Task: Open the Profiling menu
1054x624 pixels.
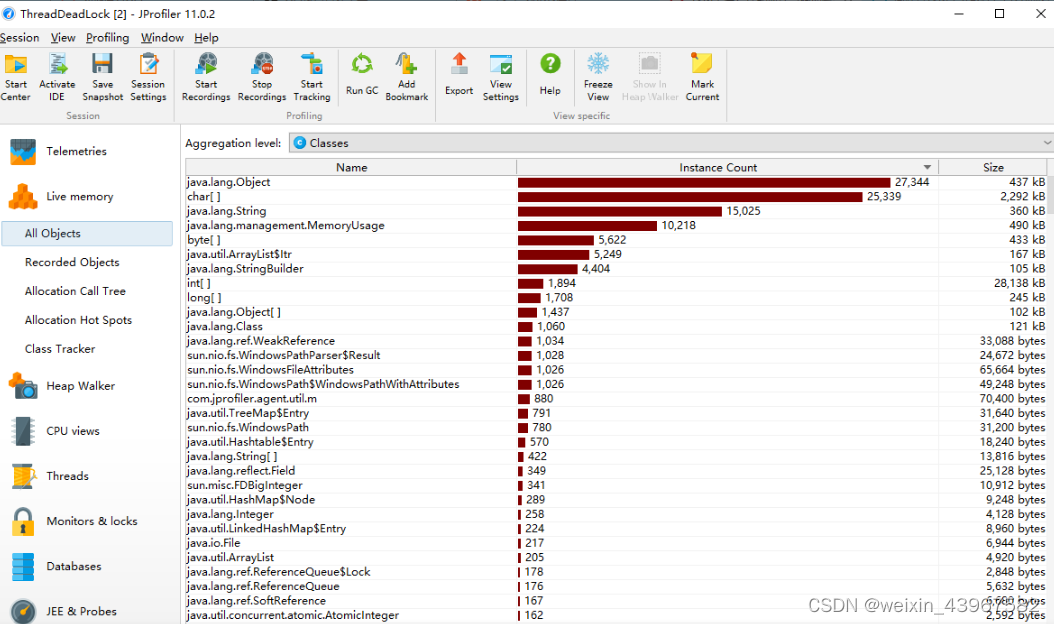Action: 108,38
